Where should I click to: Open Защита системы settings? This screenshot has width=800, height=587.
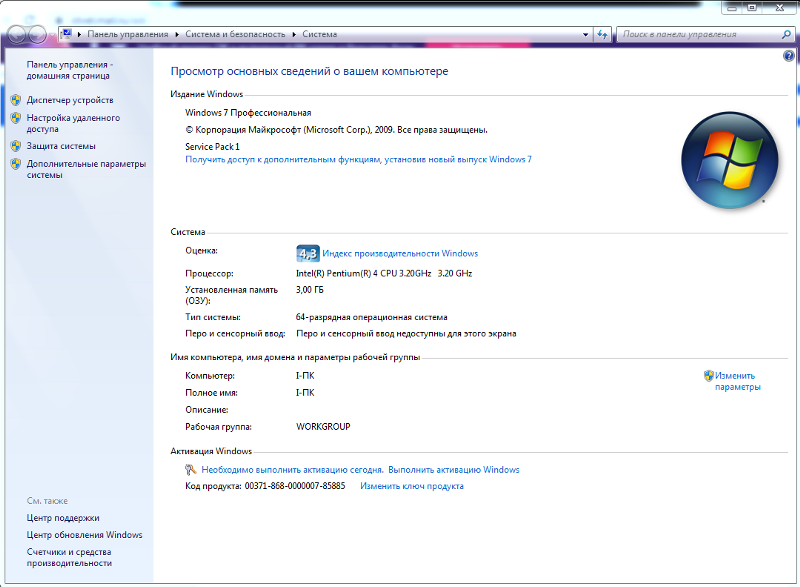pos(61,146)
